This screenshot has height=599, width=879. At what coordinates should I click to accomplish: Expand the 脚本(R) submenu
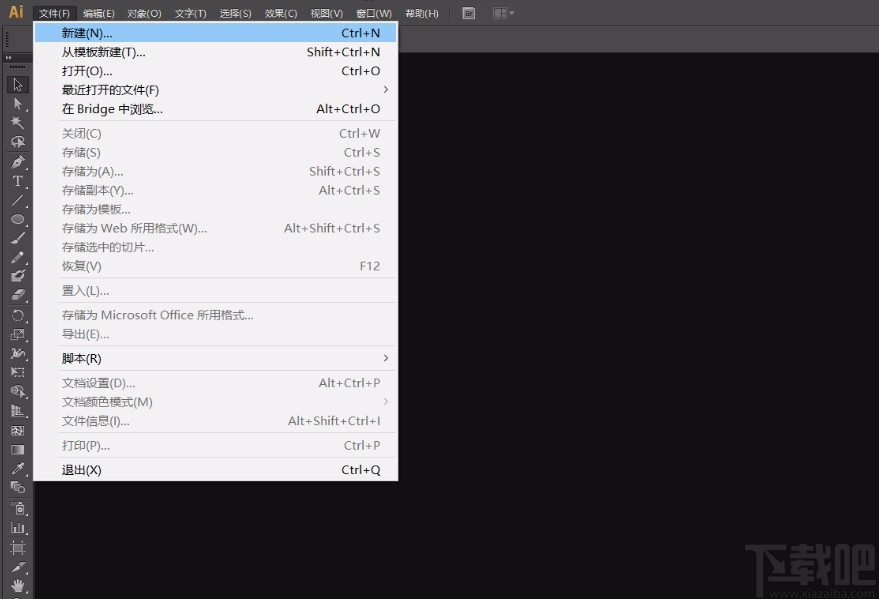click(x=215, y=358)
